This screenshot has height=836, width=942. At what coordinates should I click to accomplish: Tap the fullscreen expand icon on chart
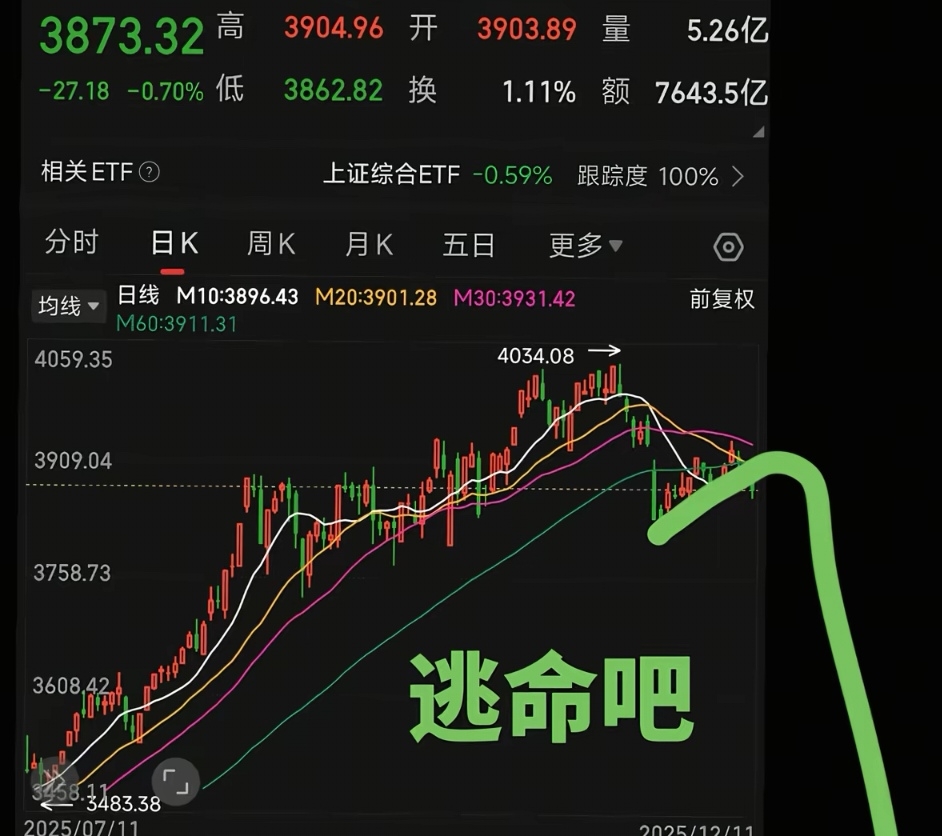[x=175, y=781]
